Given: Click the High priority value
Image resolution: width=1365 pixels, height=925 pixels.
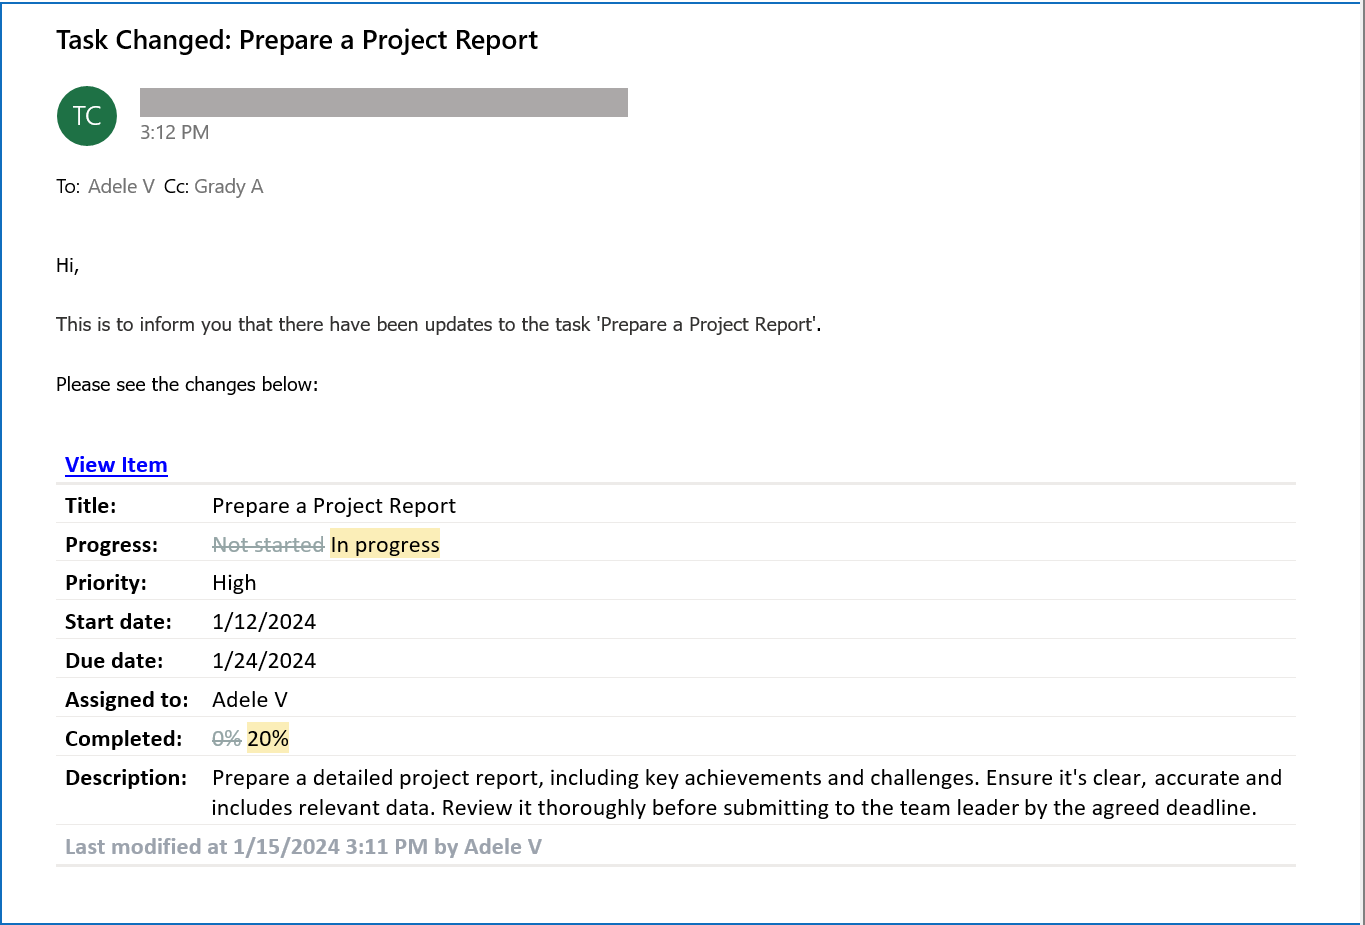Looking at the screenshot, I should coord(234,583).
